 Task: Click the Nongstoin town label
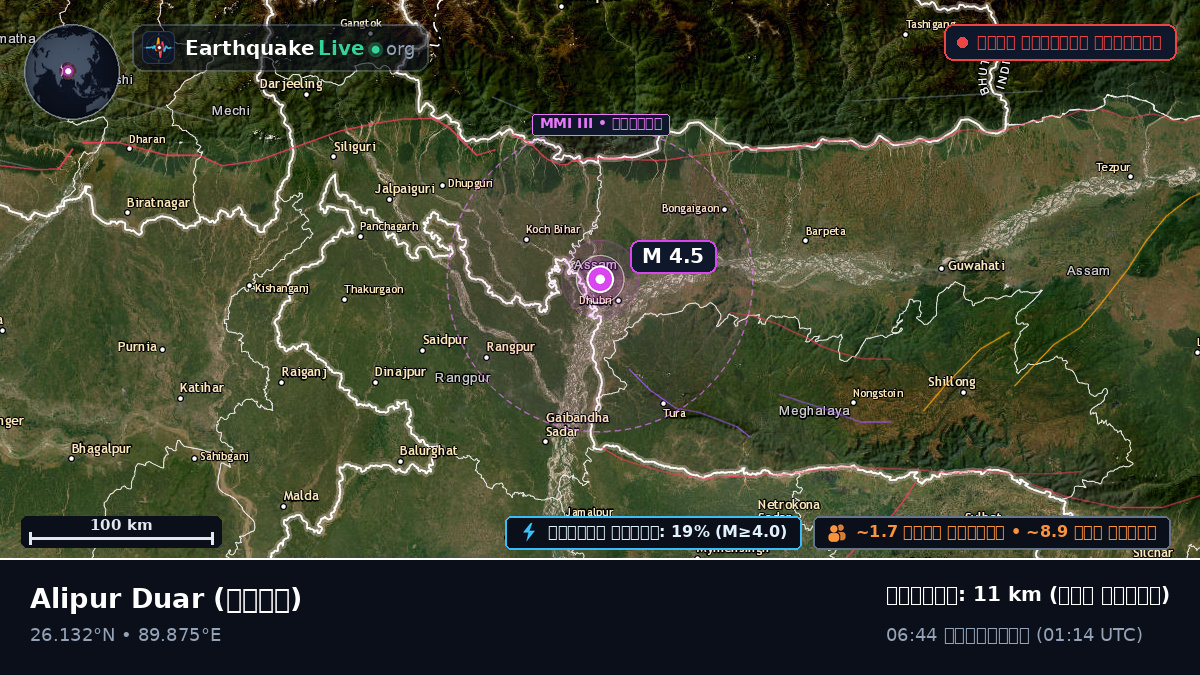pyautogui.click(x=878, y=394)
